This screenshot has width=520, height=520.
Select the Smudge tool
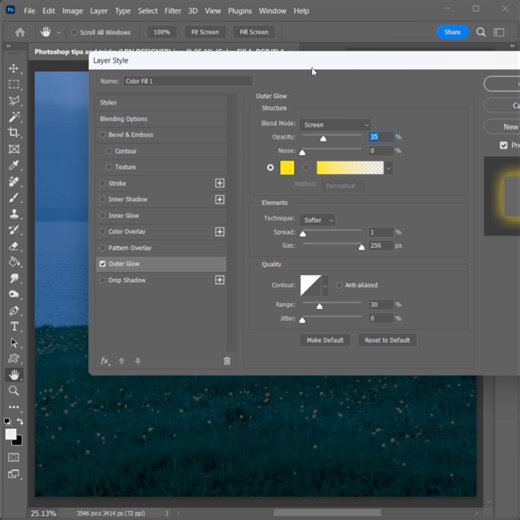coord(14,278)
